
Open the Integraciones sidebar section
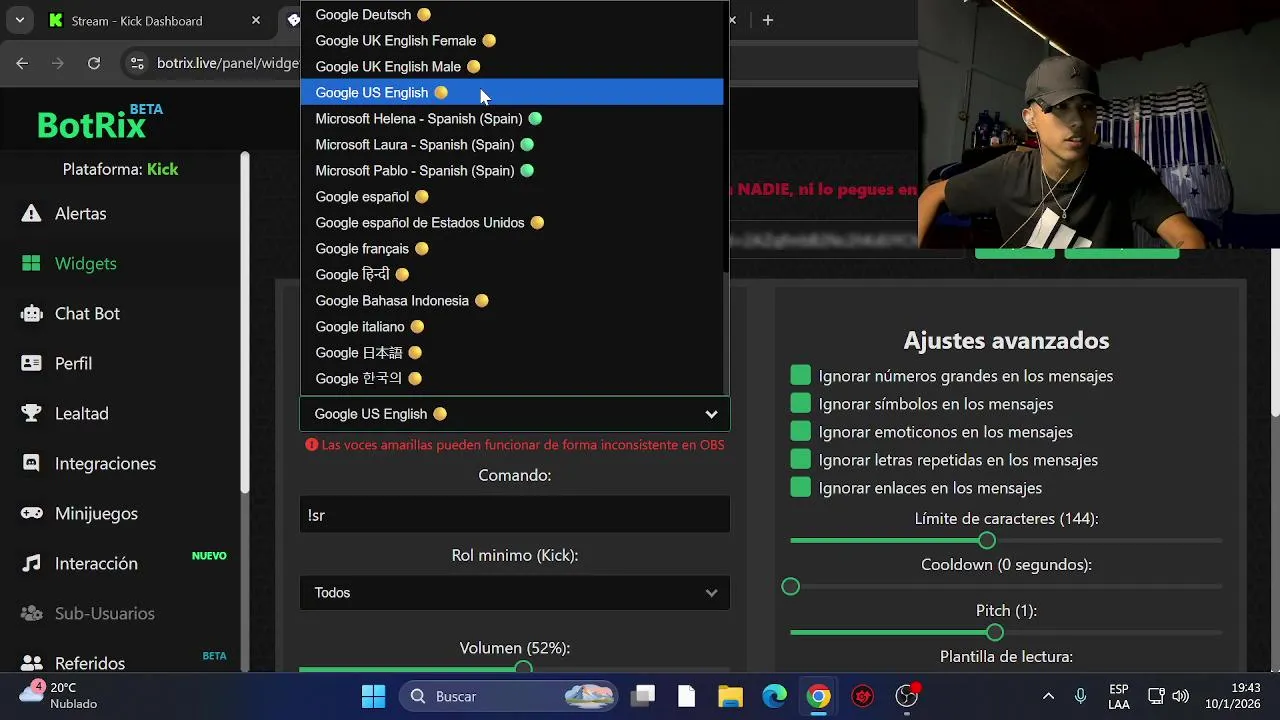[x=105, y=463]
